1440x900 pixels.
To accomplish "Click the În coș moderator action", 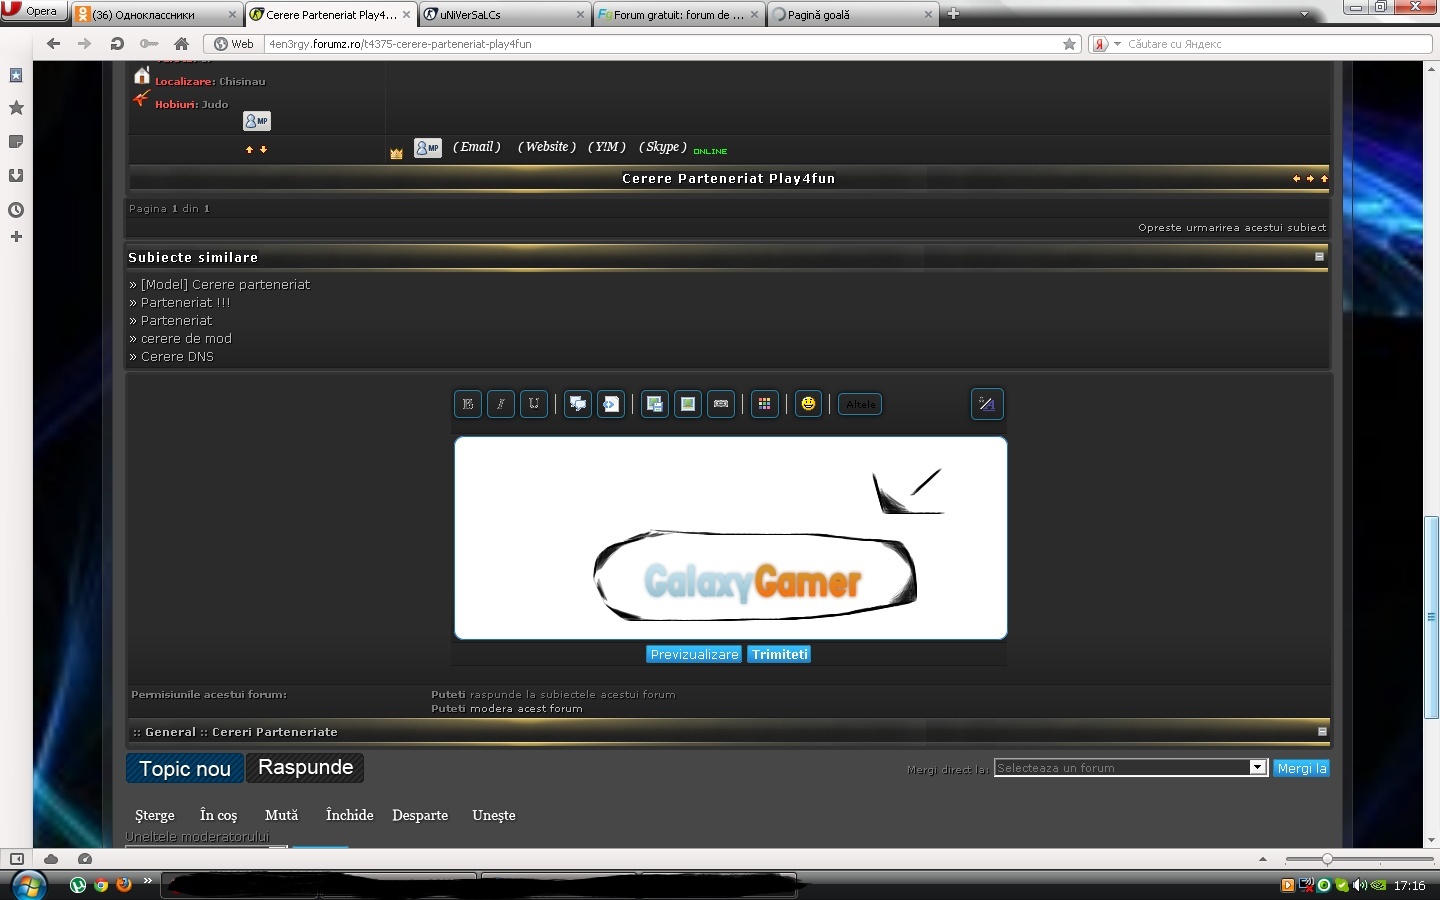I will tap(218, 815).
